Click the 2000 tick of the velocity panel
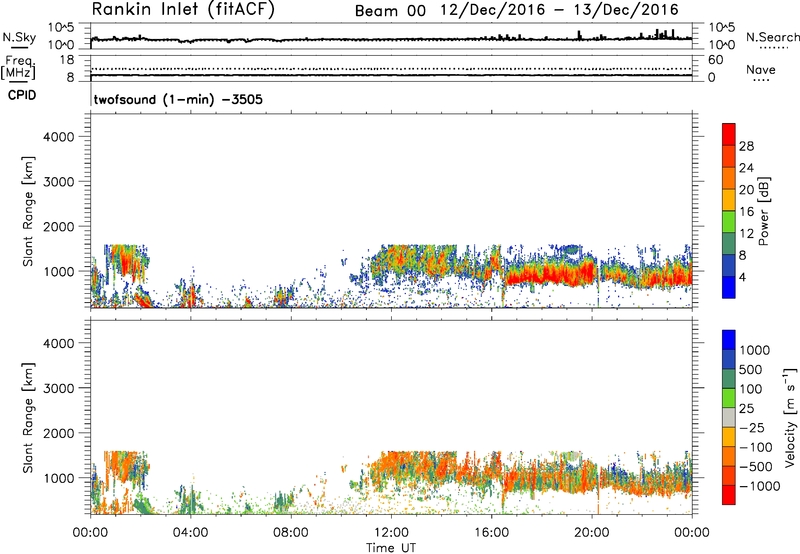 (x=58, y=433)
